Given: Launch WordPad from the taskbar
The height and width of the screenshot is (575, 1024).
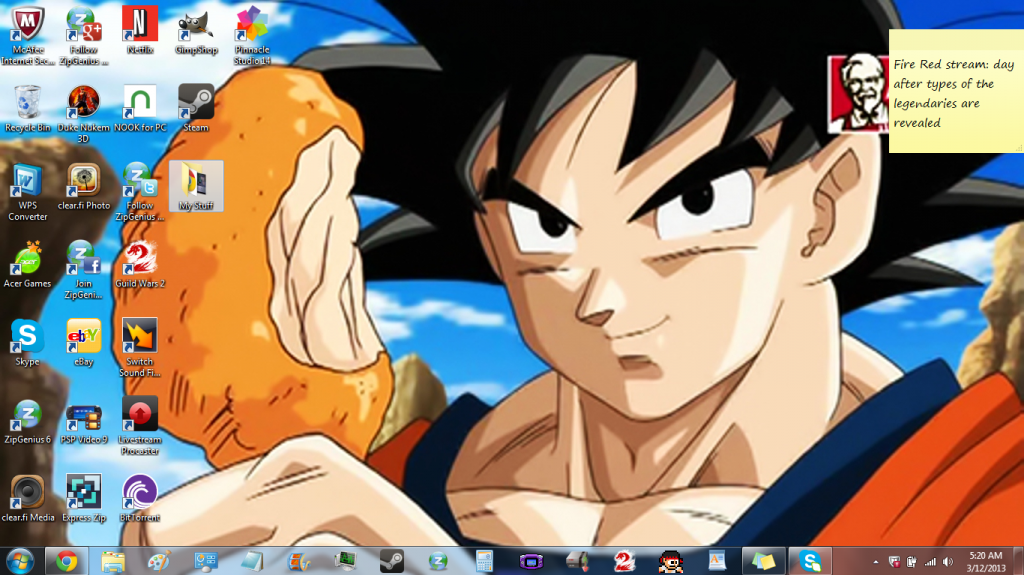Looking at the screenshot, I should click(716, 561).
